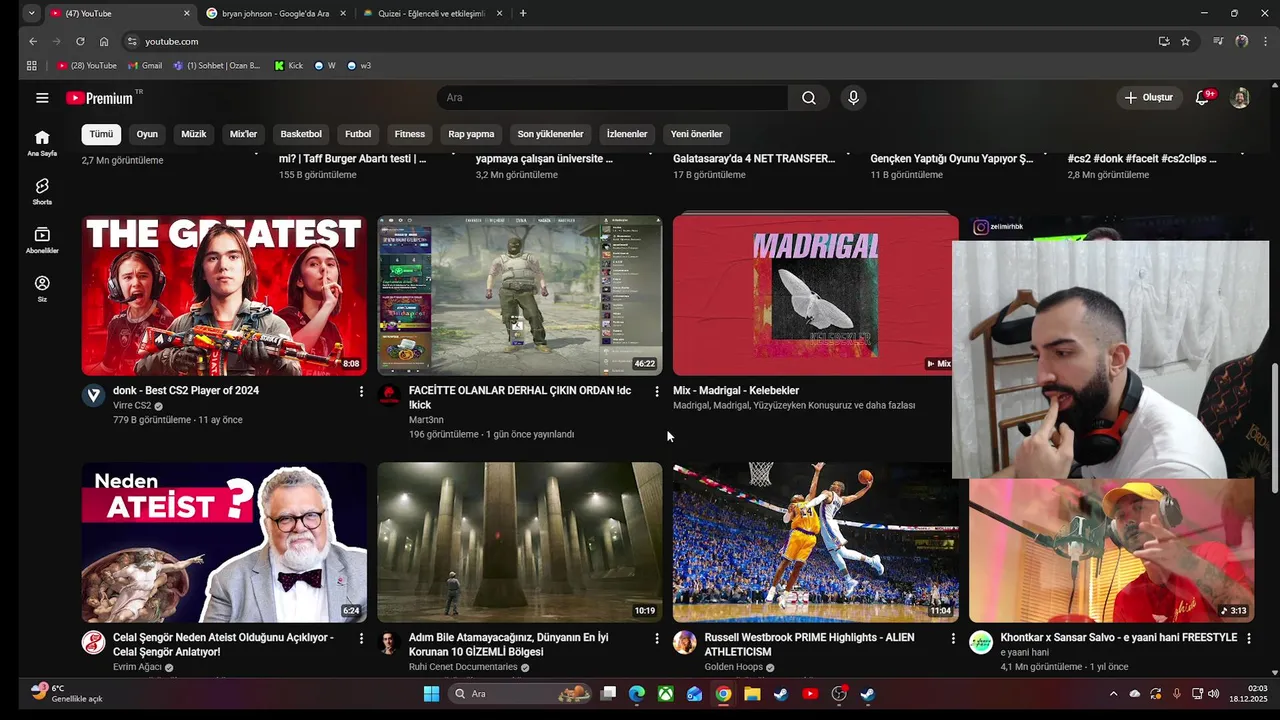Viewport: 1280px width, 720px height.
Task: Open options menu for Celal Şengör video
Action: point(361,638)
